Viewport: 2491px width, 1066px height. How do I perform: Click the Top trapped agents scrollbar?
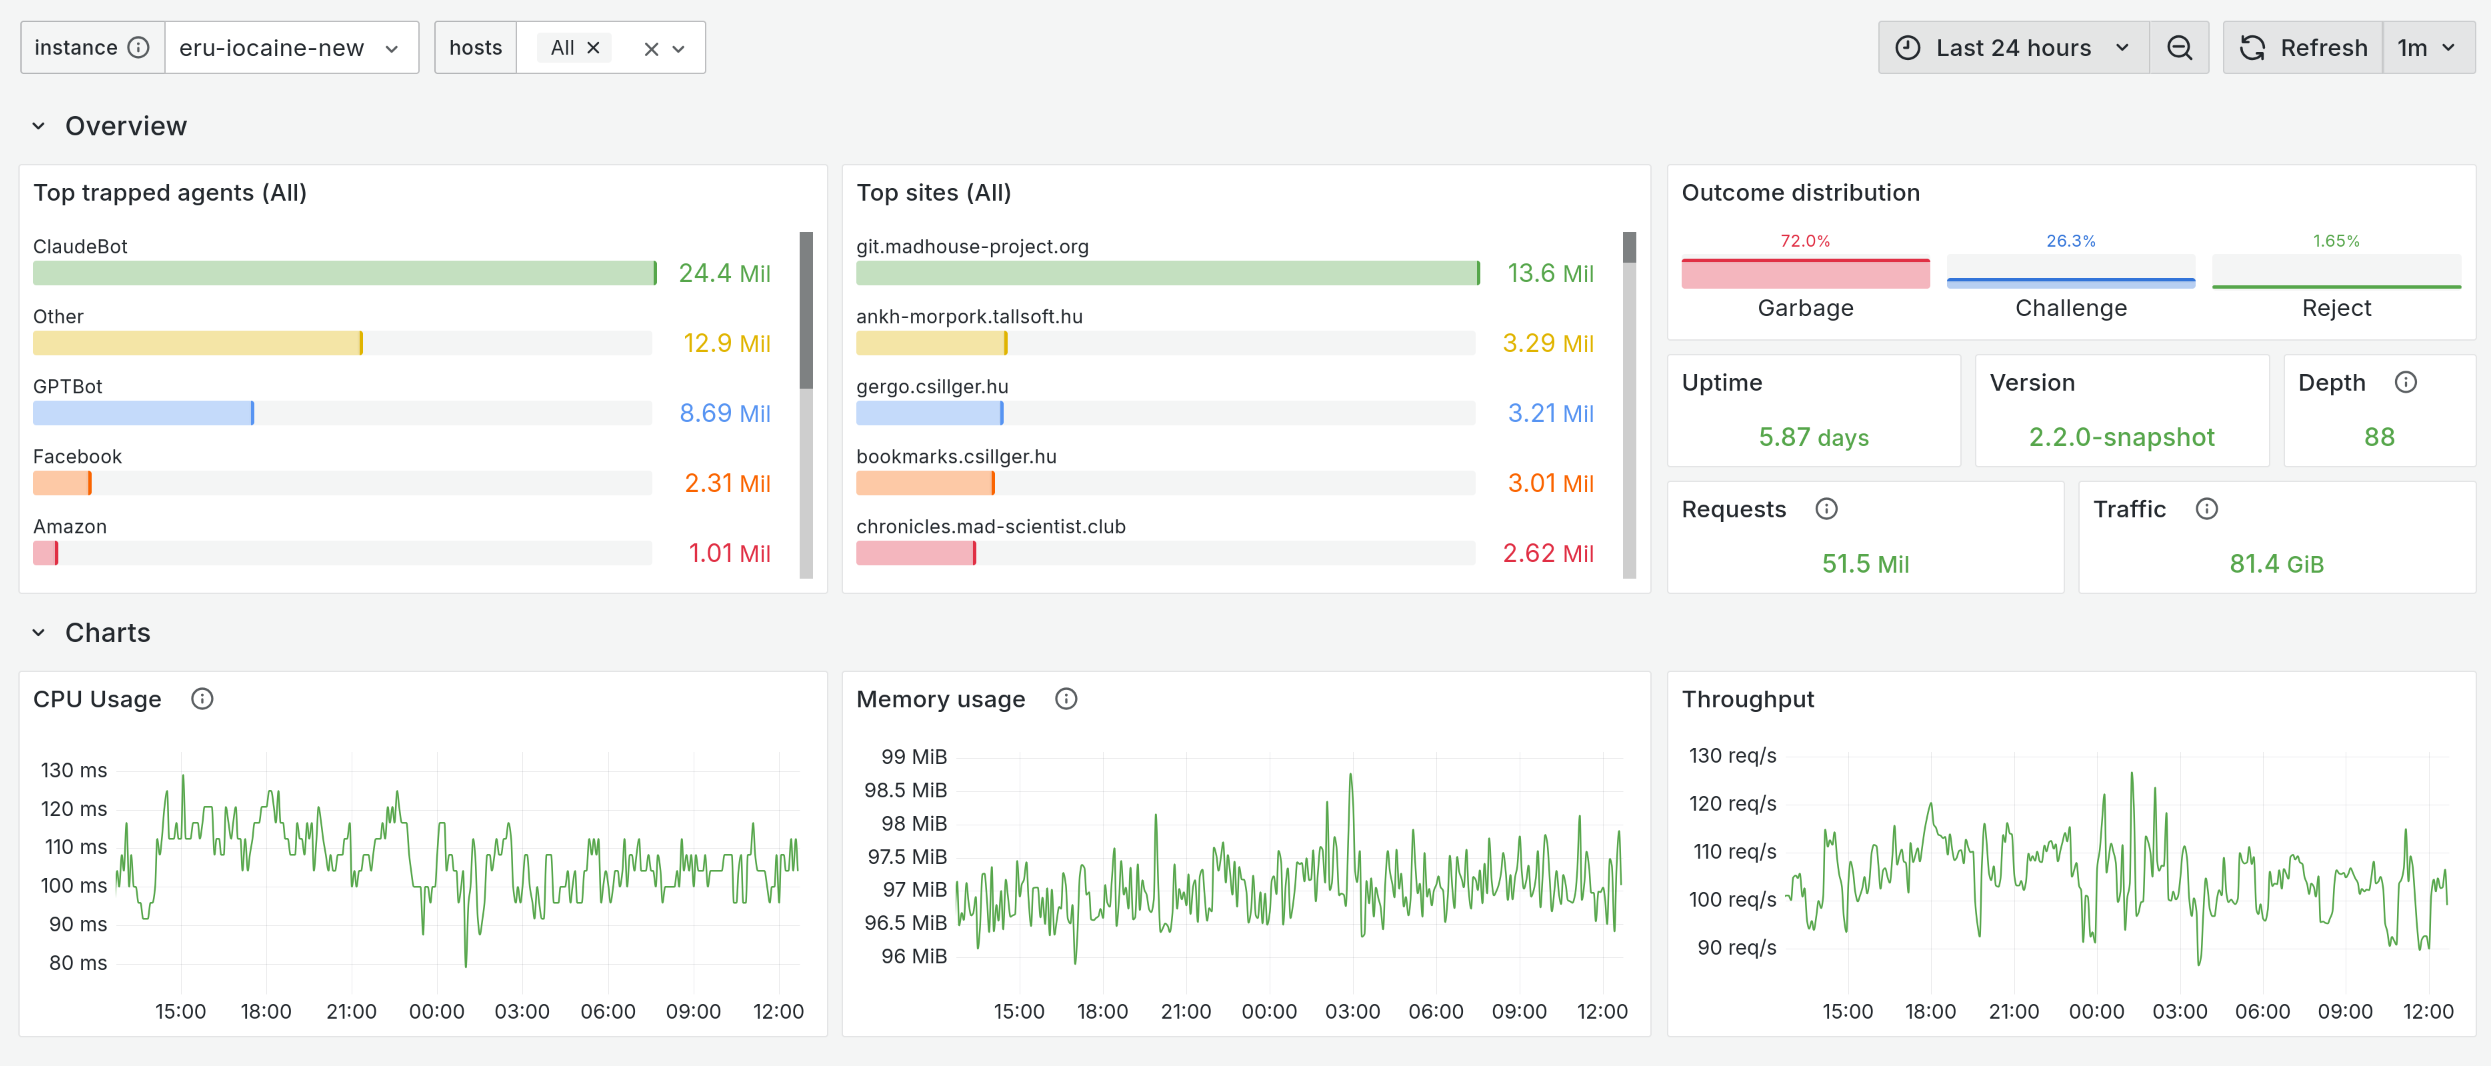(806, 310)
